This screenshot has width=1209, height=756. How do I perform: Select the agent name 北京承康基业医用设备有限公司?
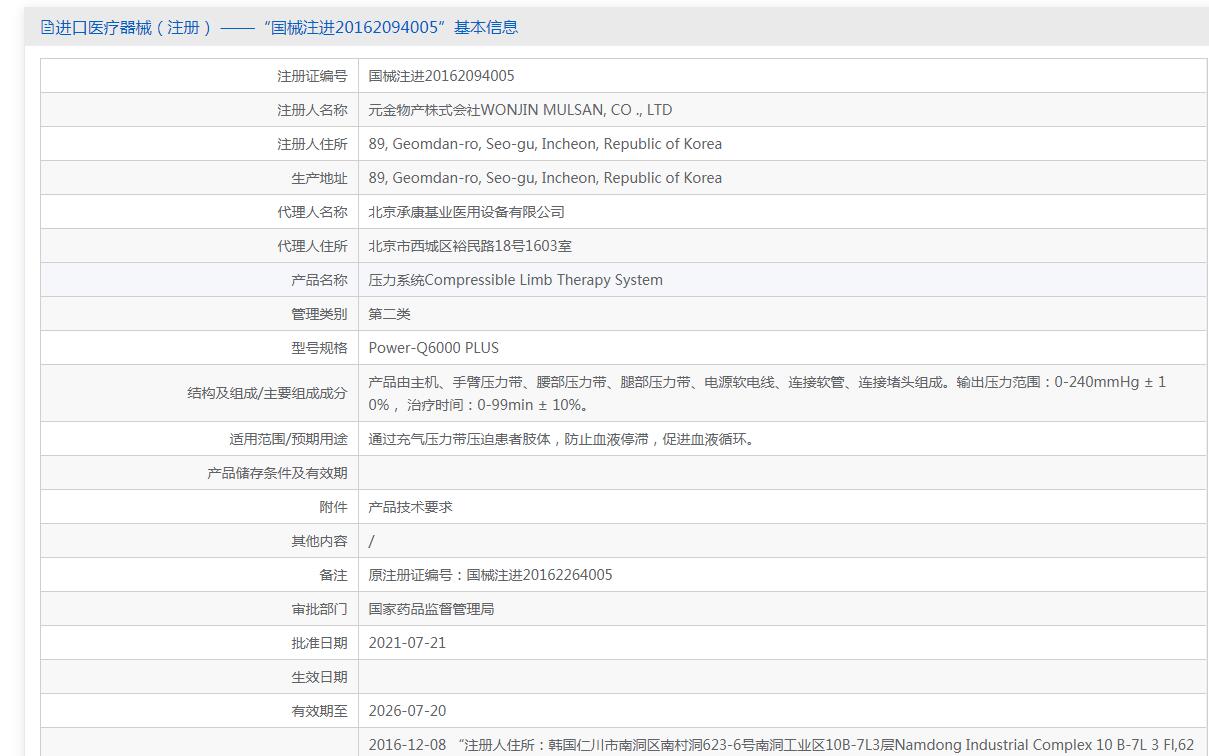tap(466, 212)
